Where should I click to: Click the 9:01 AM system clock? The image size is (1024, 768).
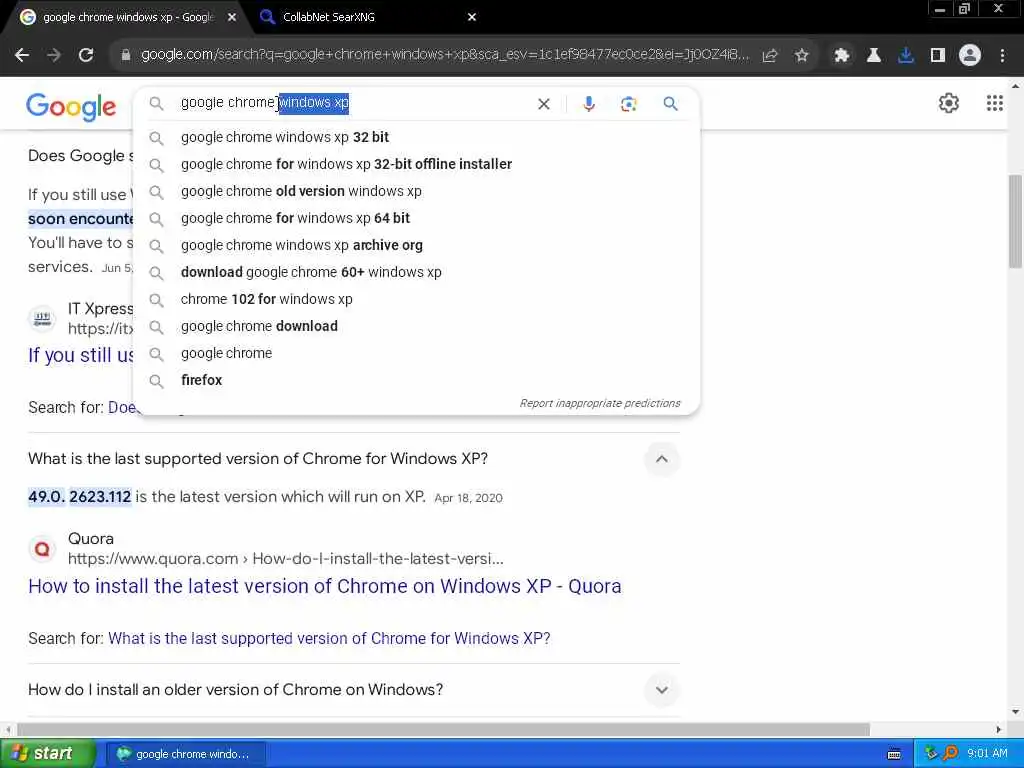(987, 754)
